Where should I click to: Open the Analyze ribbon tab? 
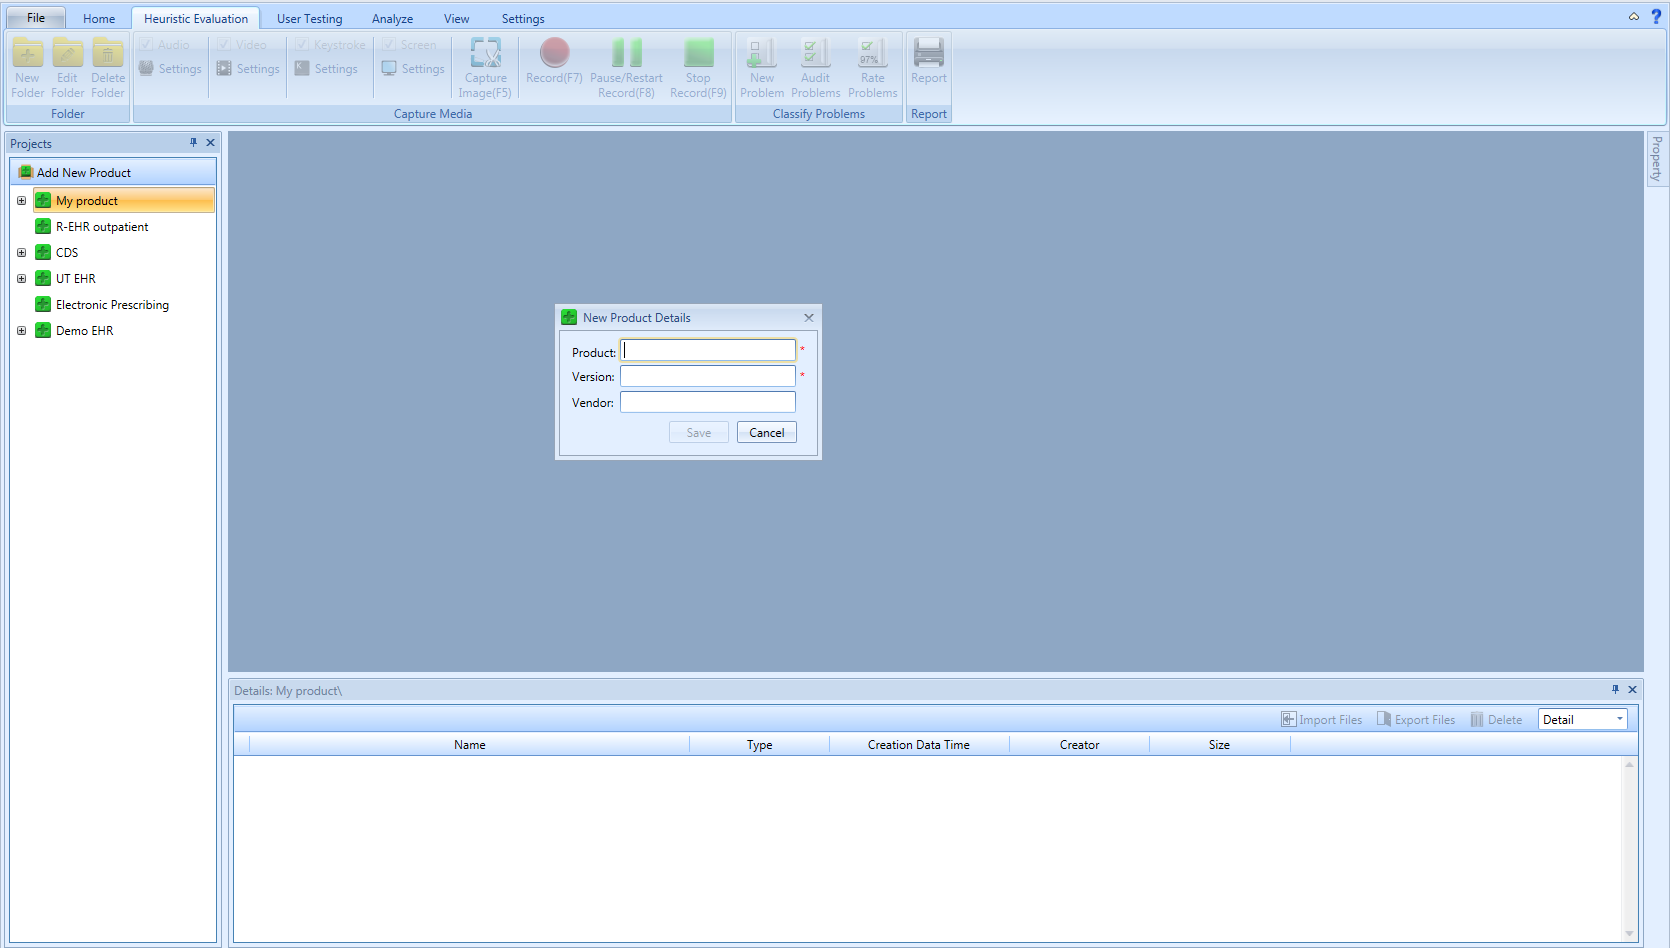pyautogui.click(x=392, y=19)
